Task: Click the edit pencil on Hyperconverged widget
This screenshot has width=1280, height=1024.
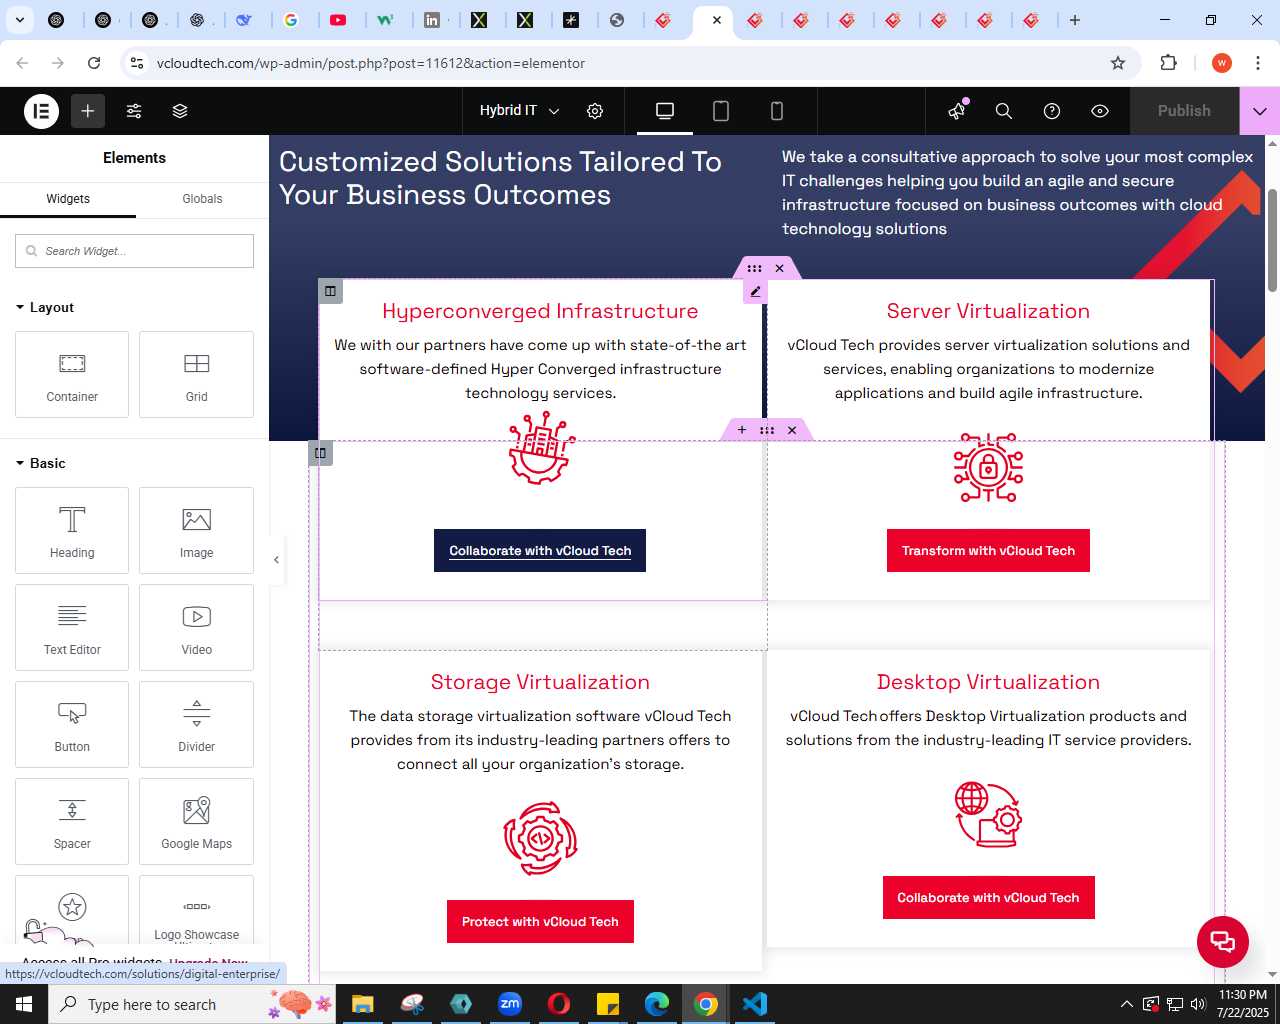Action: click(x=755, y=291)
